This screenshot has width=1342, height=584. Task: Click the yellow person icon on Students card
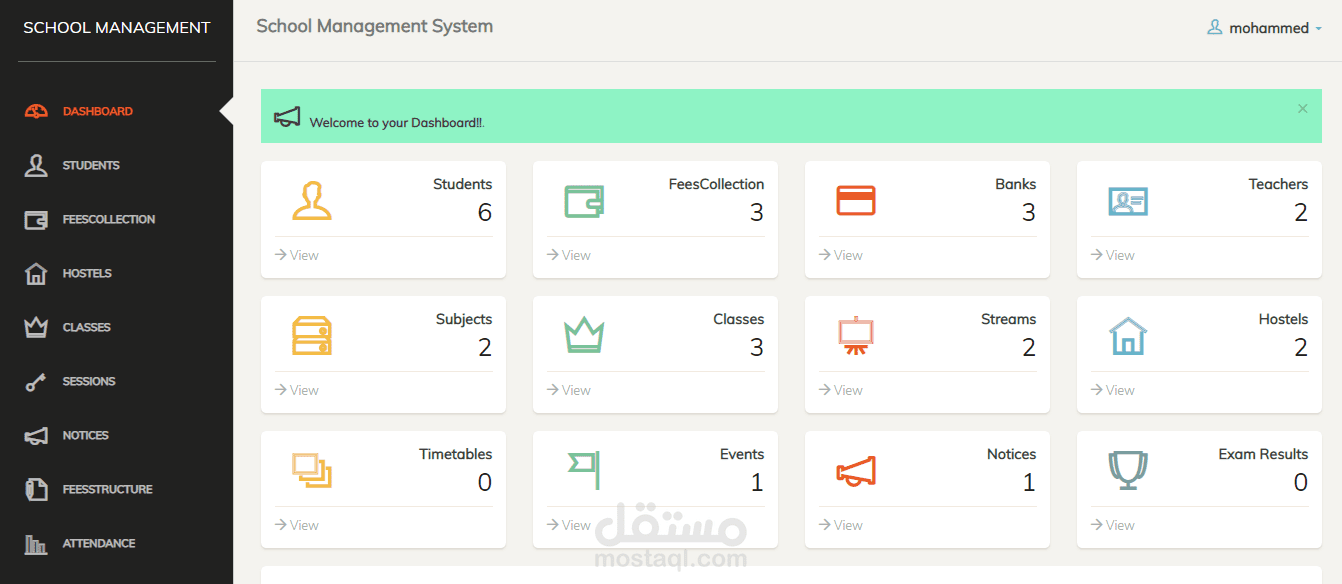tap(312, 200)
